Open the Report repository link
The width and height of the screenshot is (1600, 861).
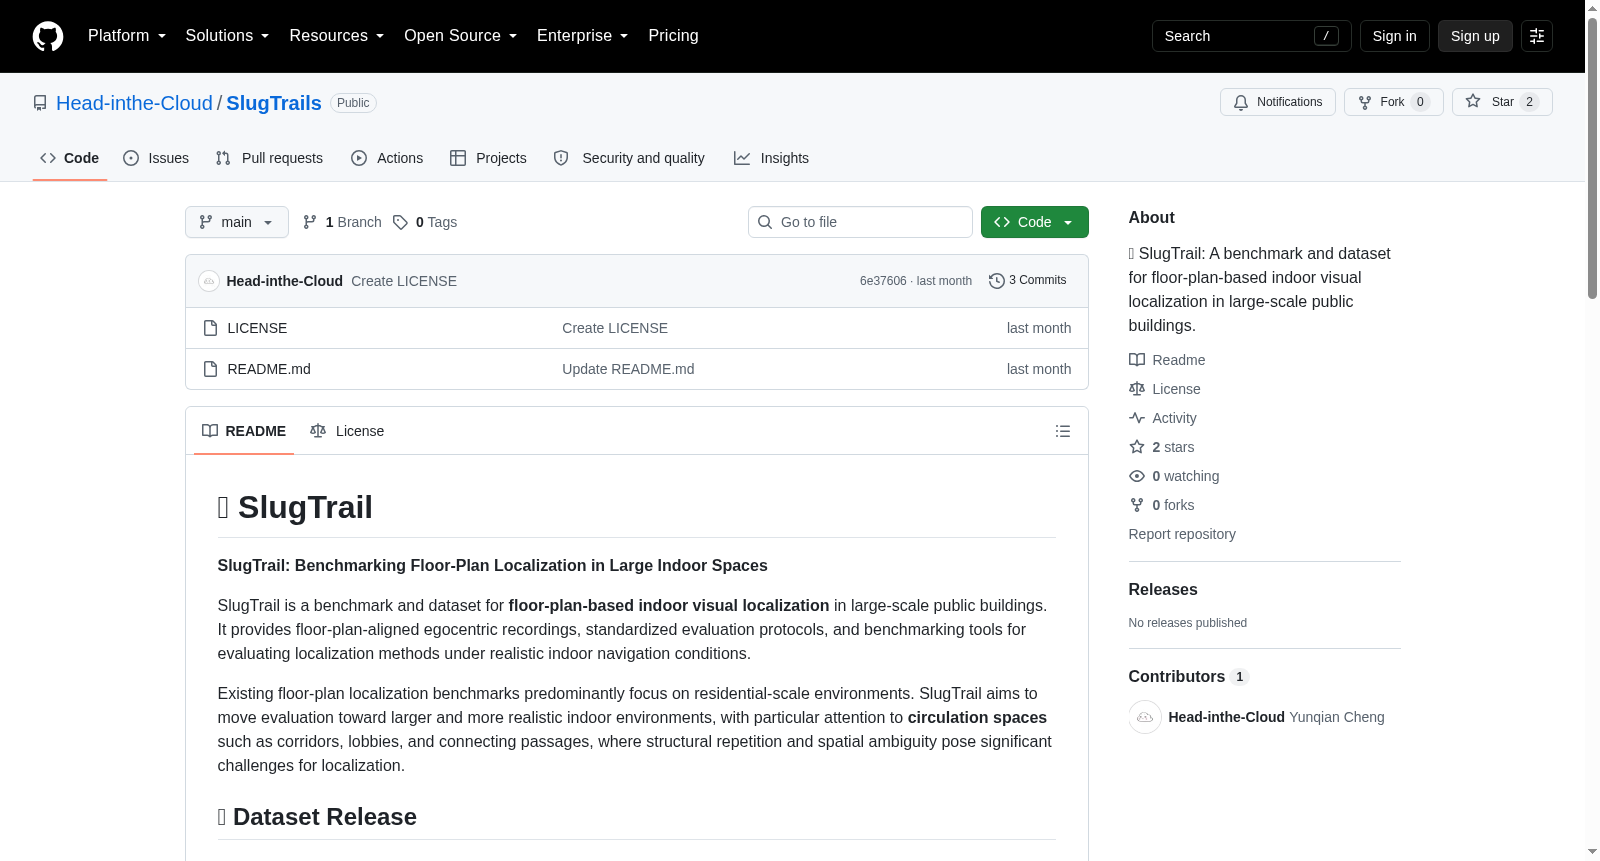(1182, 534)
